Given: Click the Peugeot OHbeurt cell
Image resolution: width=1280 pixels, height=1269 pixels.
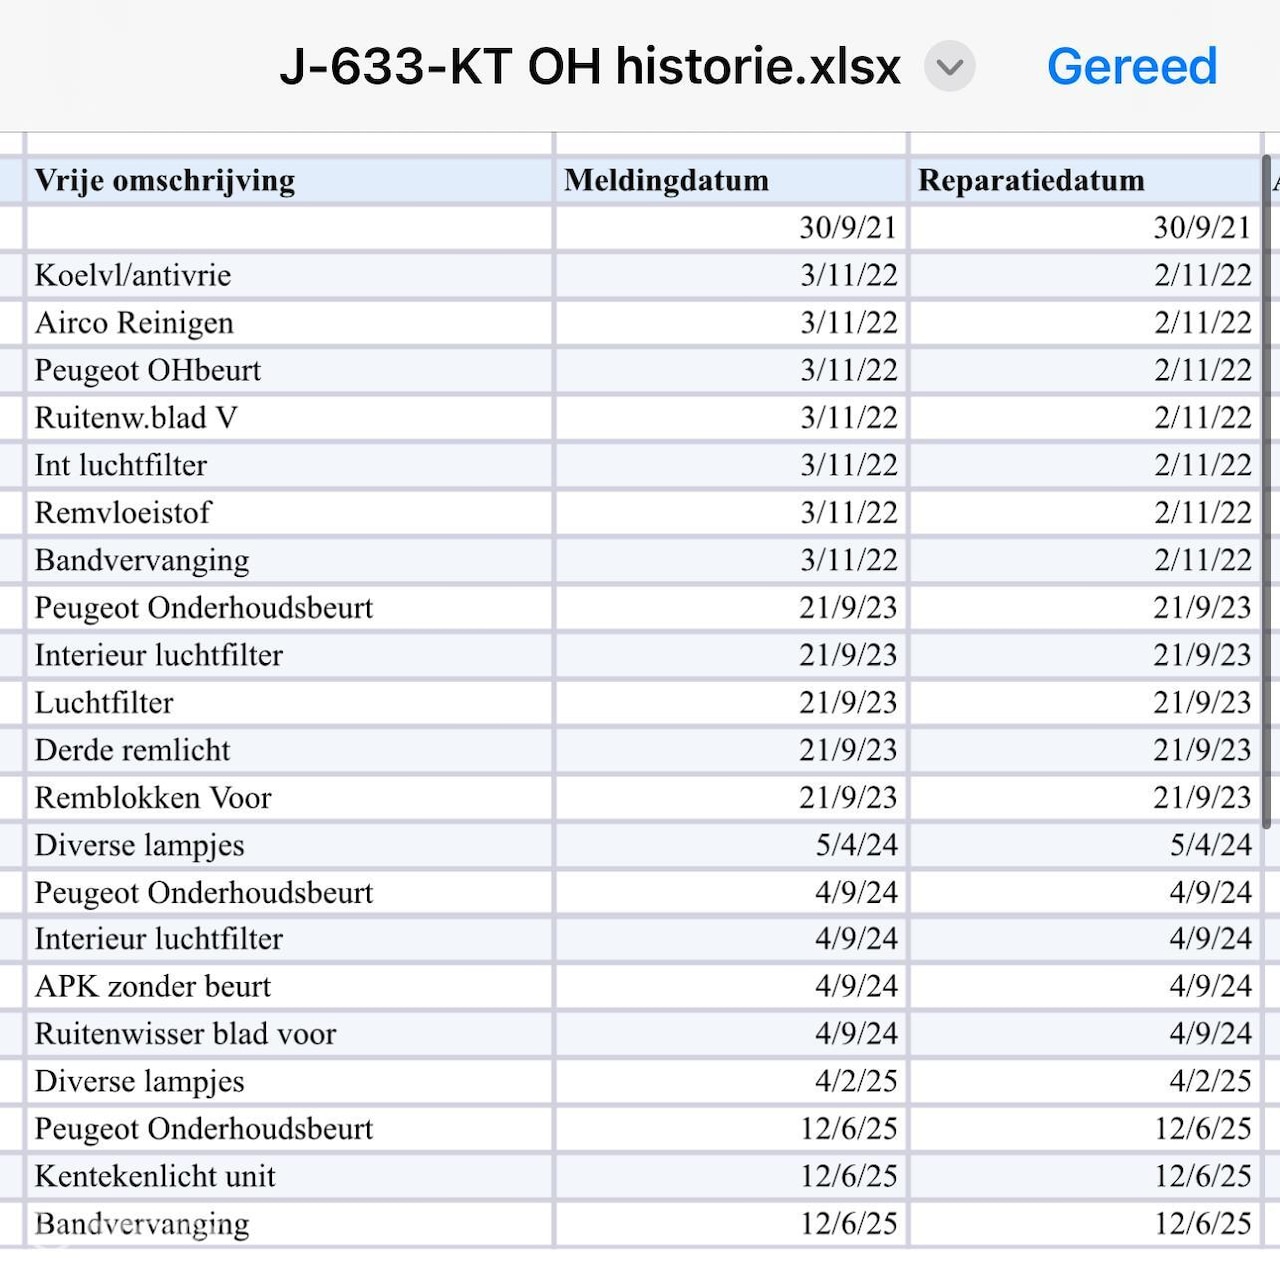Looking at the screenshot, I should pos(288,371).
